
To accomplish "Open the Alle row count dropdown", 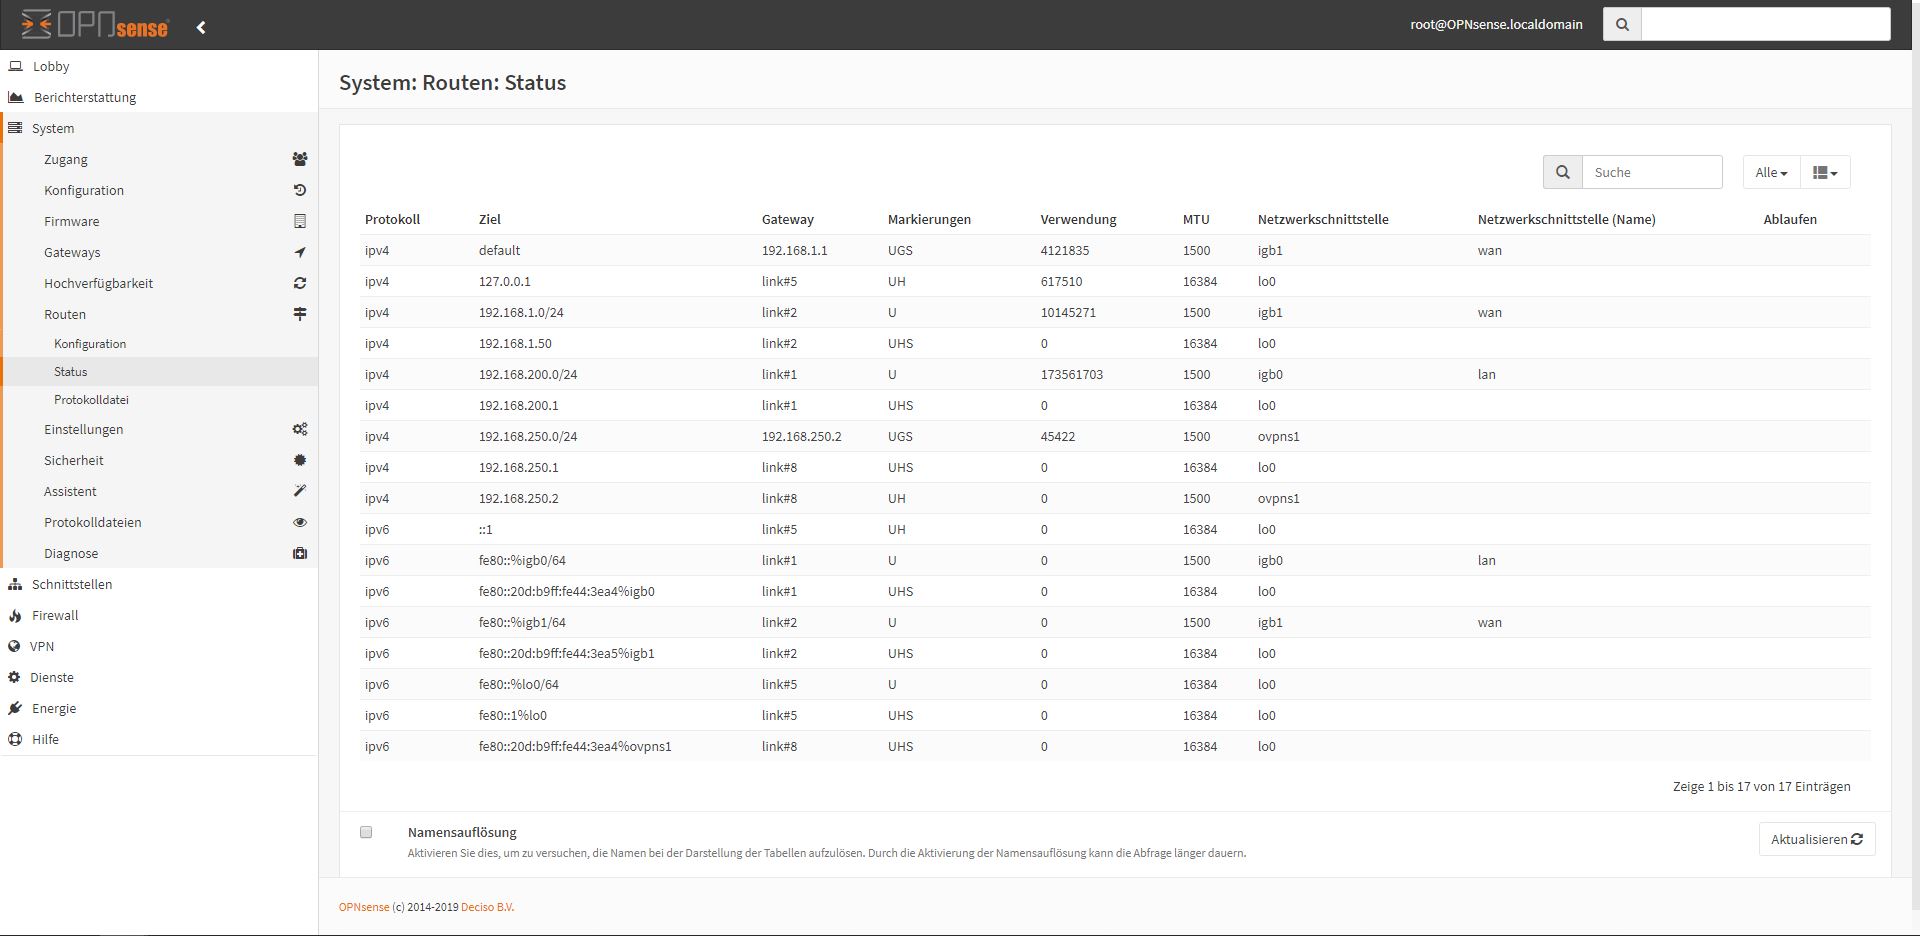I will pos(1770,172).
